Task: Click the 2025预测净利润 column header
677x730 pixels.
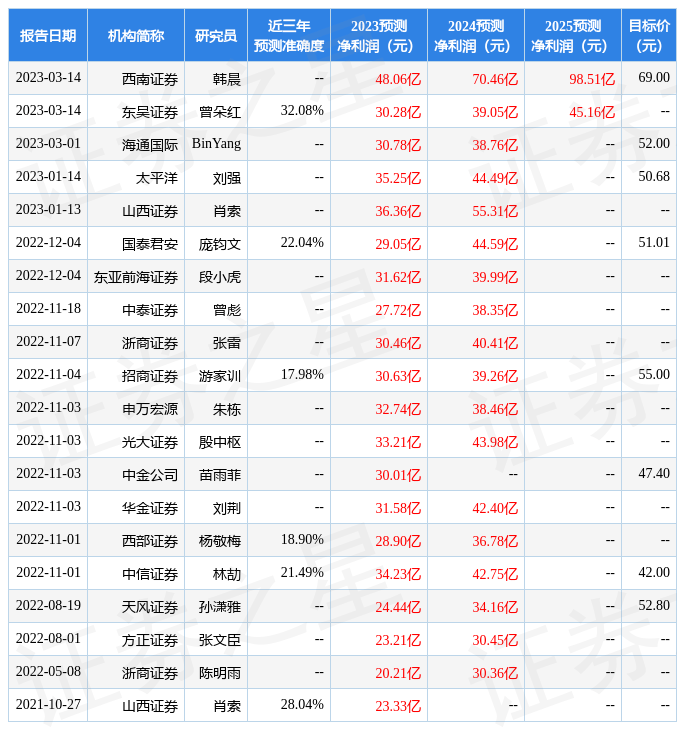Action: (x=572, y=36)
